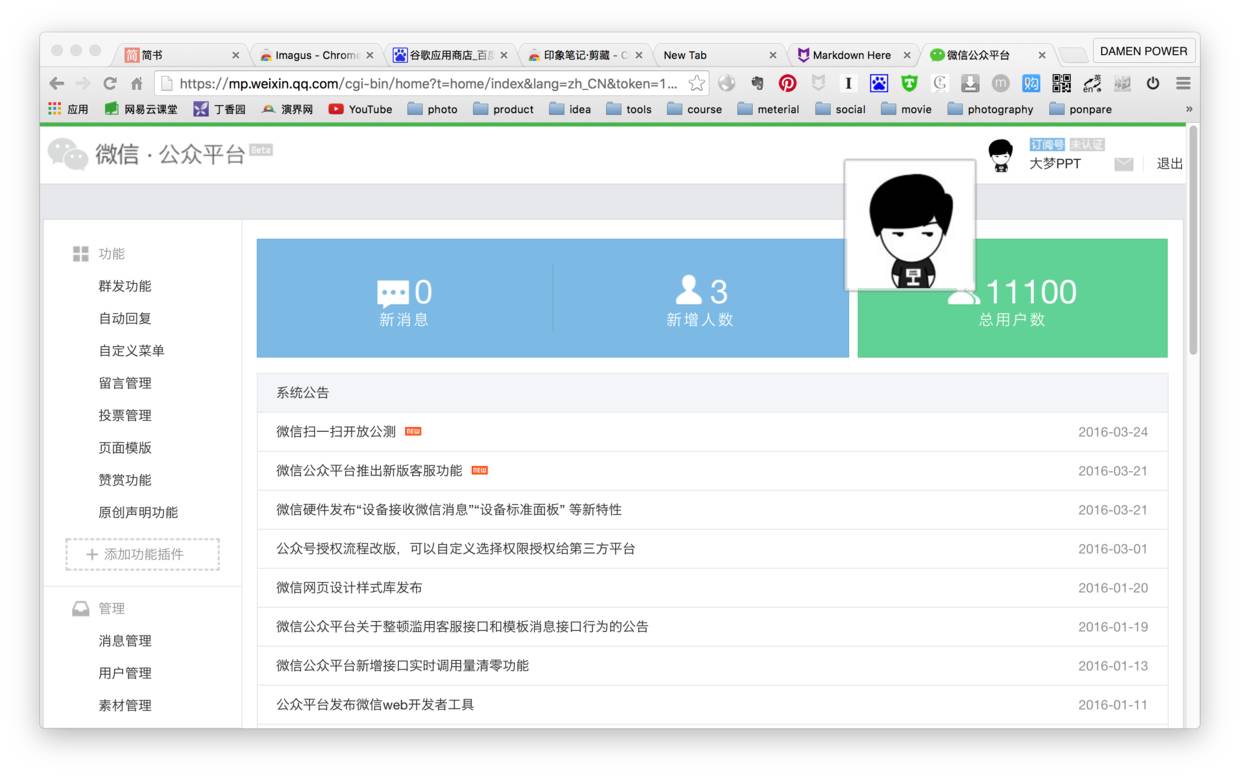Open the blue shopping 购 extension
This screenshot has width=1240, height=776.
click(x=1031, y=84)
